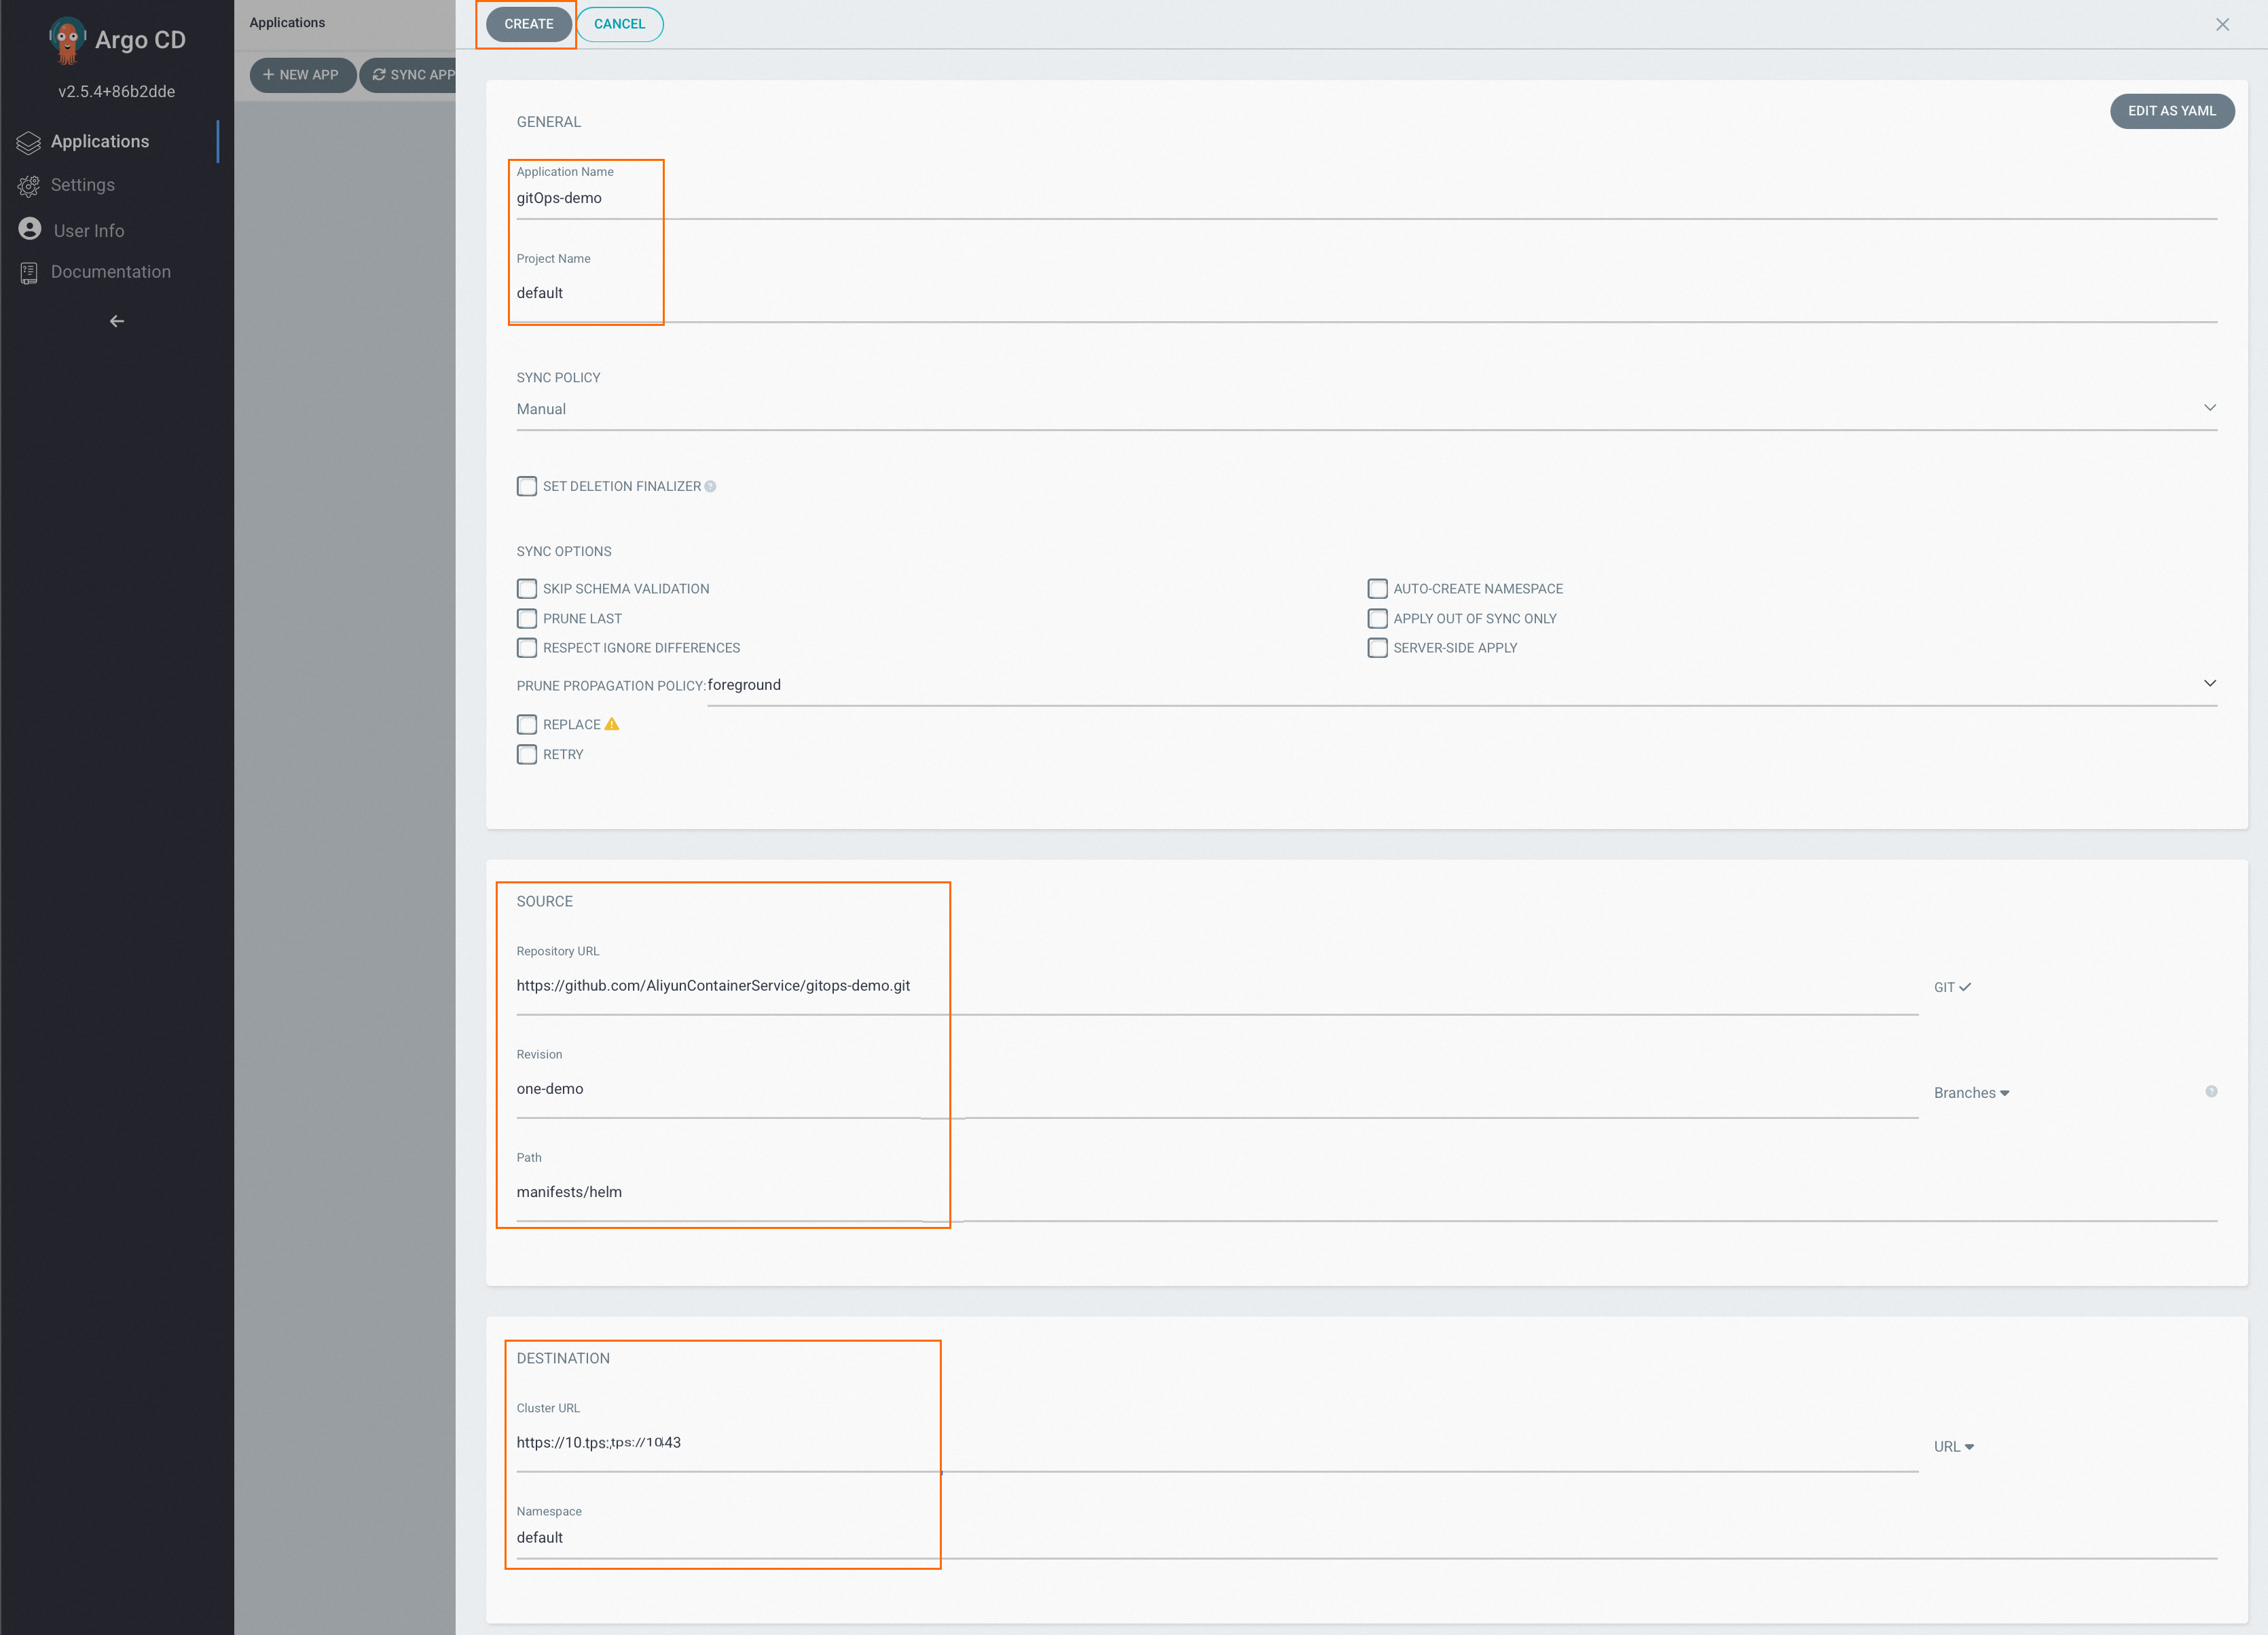This screenshot has height=1635, width=2268.
Task: Click the Argo CD octopus logo
Action: pos(67,40)
